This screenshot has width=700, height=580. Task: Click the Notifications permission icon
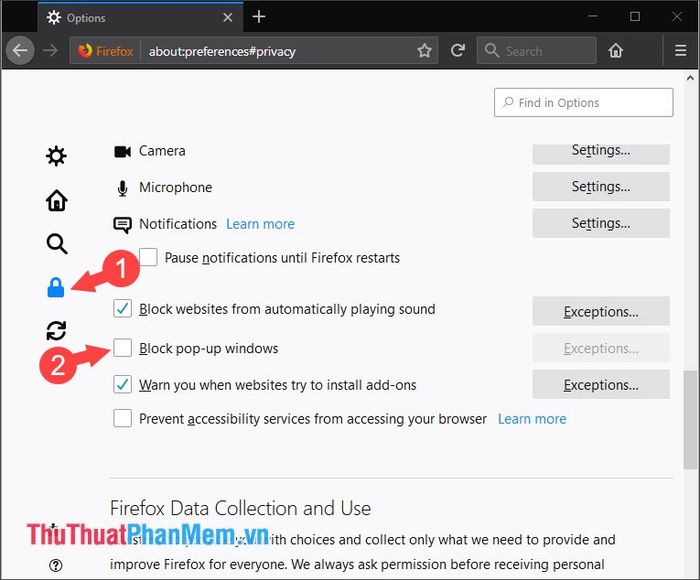pyautogui.click(x=122, y=225)
